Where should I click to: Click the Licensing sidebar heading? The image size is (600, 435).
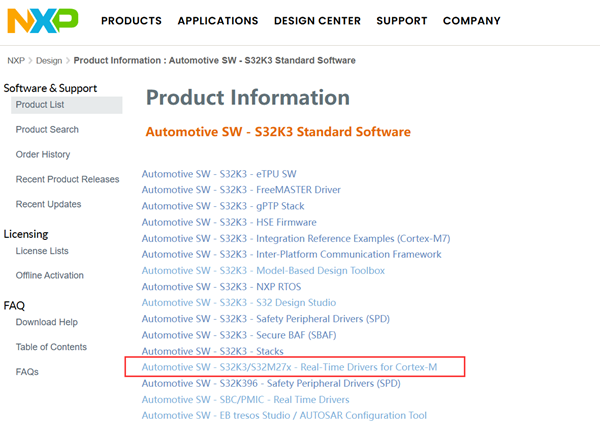[x=26, y=234]
